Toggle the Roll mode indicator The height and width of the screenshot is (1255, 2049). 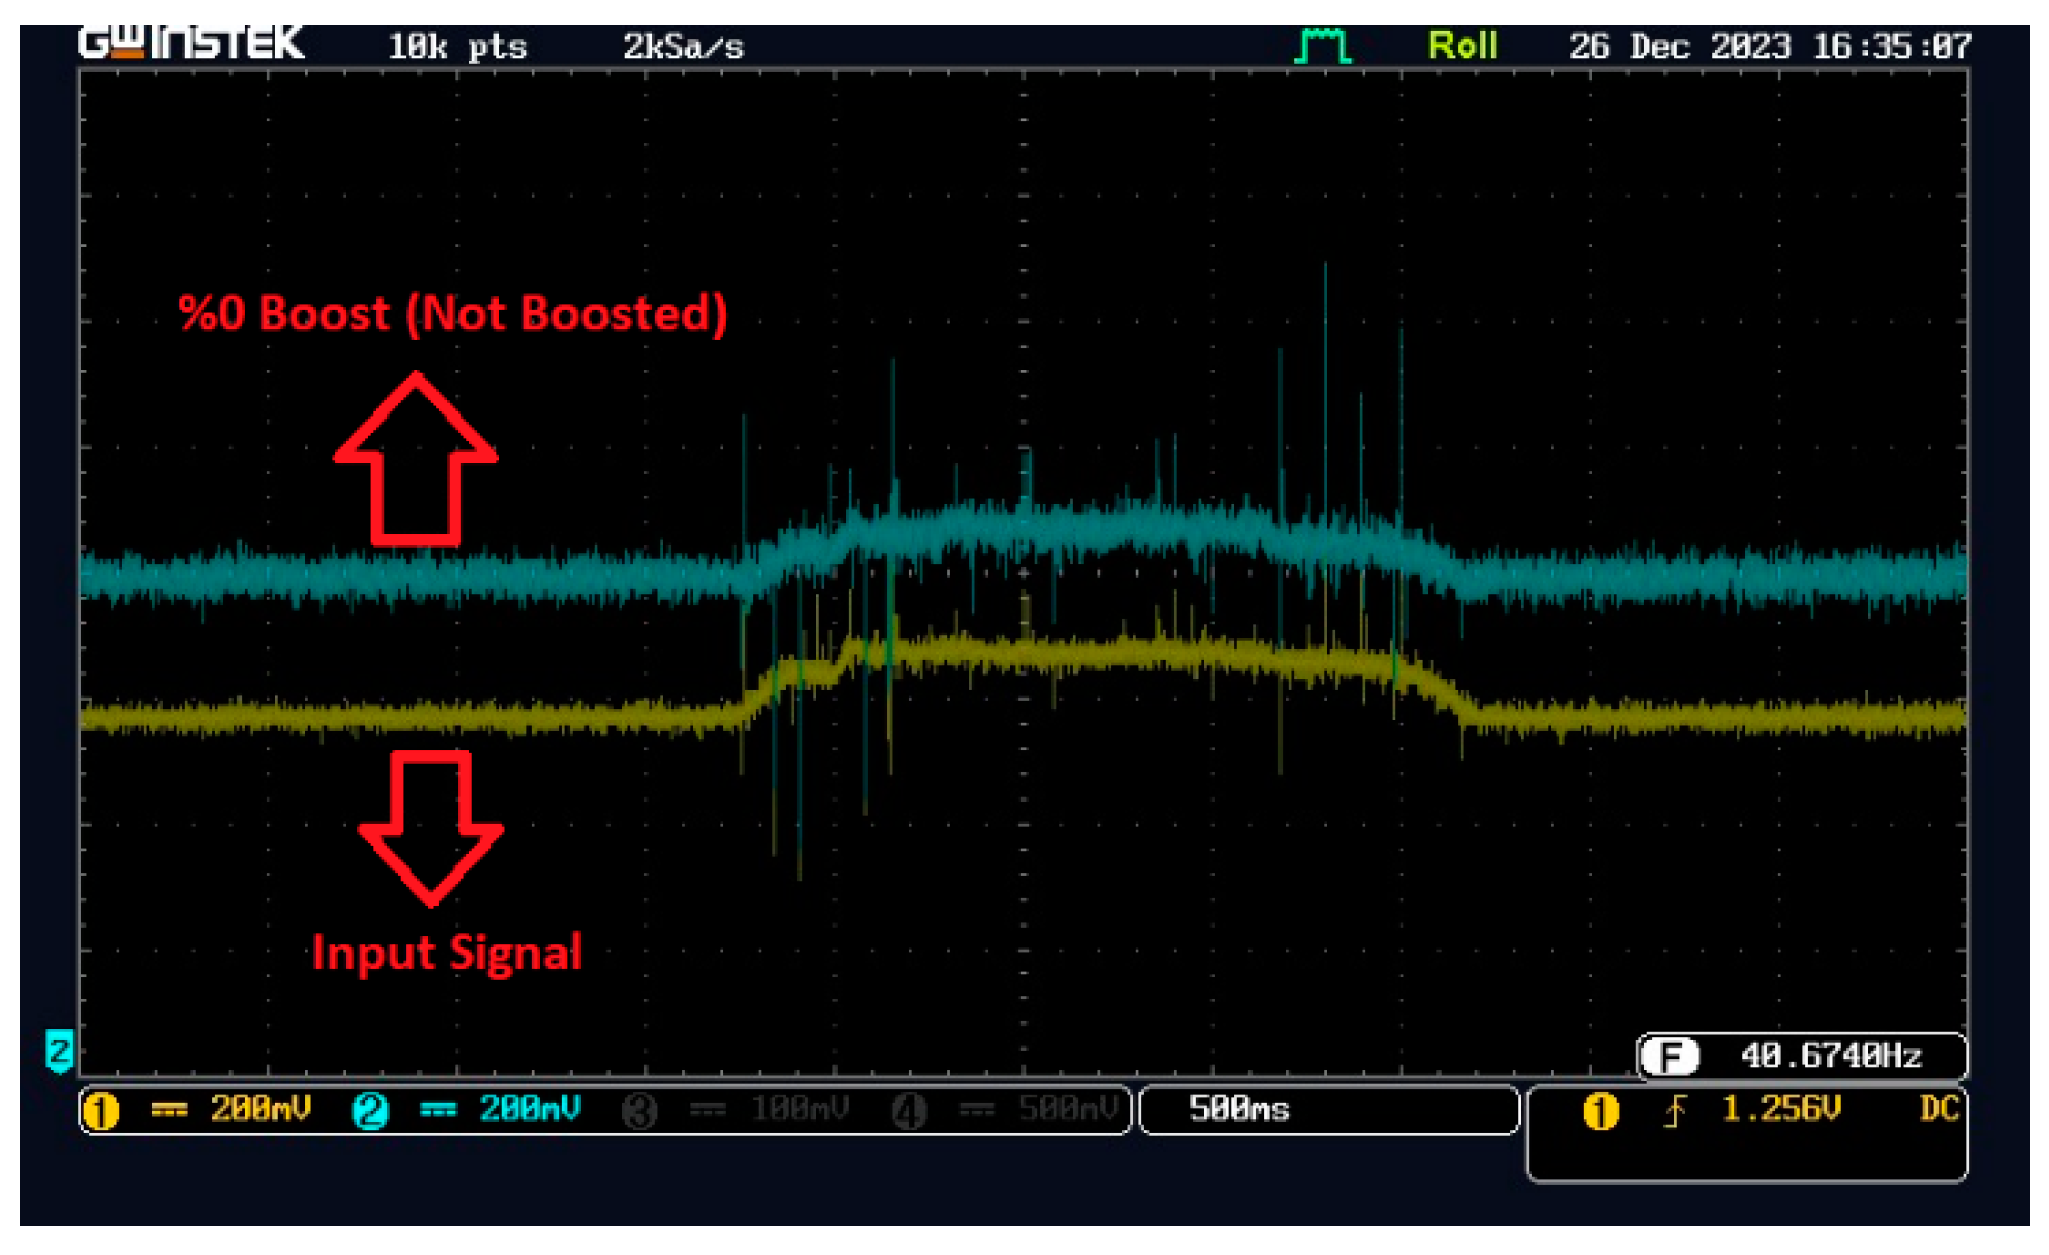coord(1461,46)
